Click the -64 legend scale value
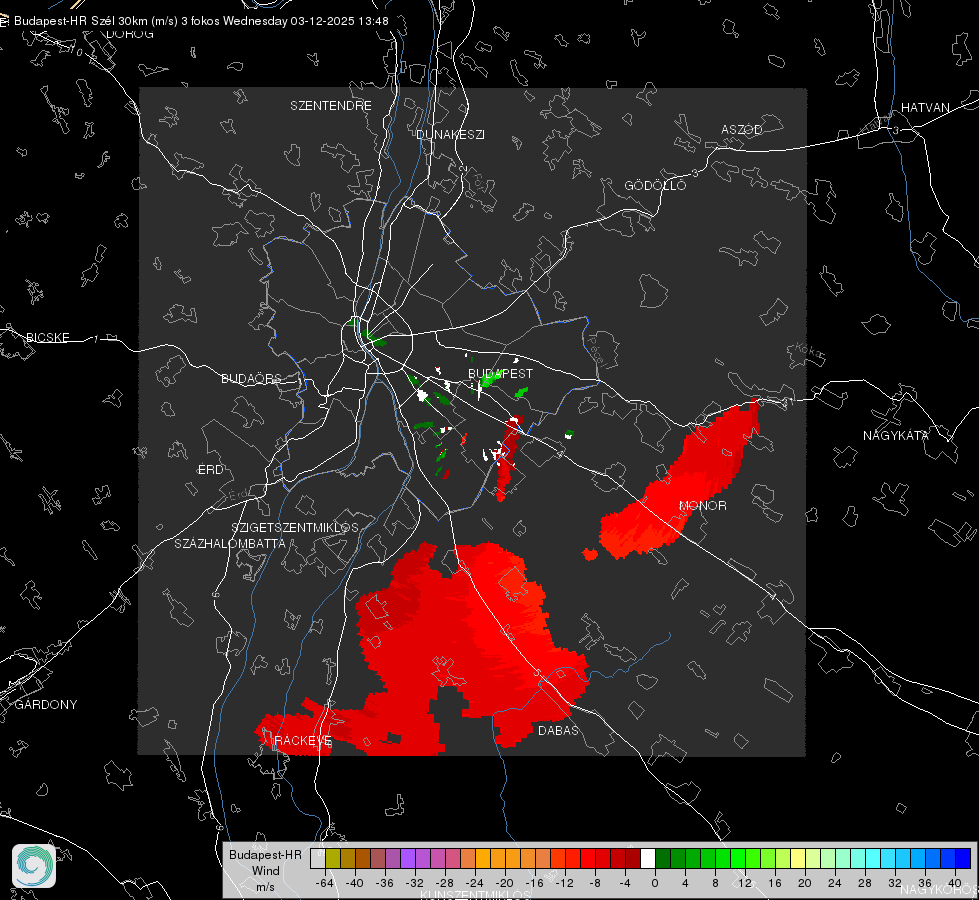 tap(325, 884)
